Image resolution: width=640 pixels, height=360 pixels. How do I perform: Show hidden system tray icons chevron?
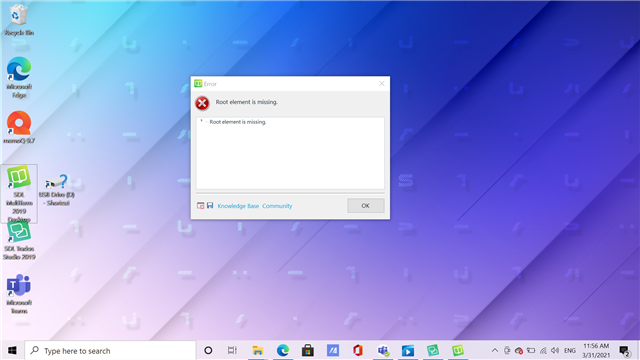click(x=495, y=350)
